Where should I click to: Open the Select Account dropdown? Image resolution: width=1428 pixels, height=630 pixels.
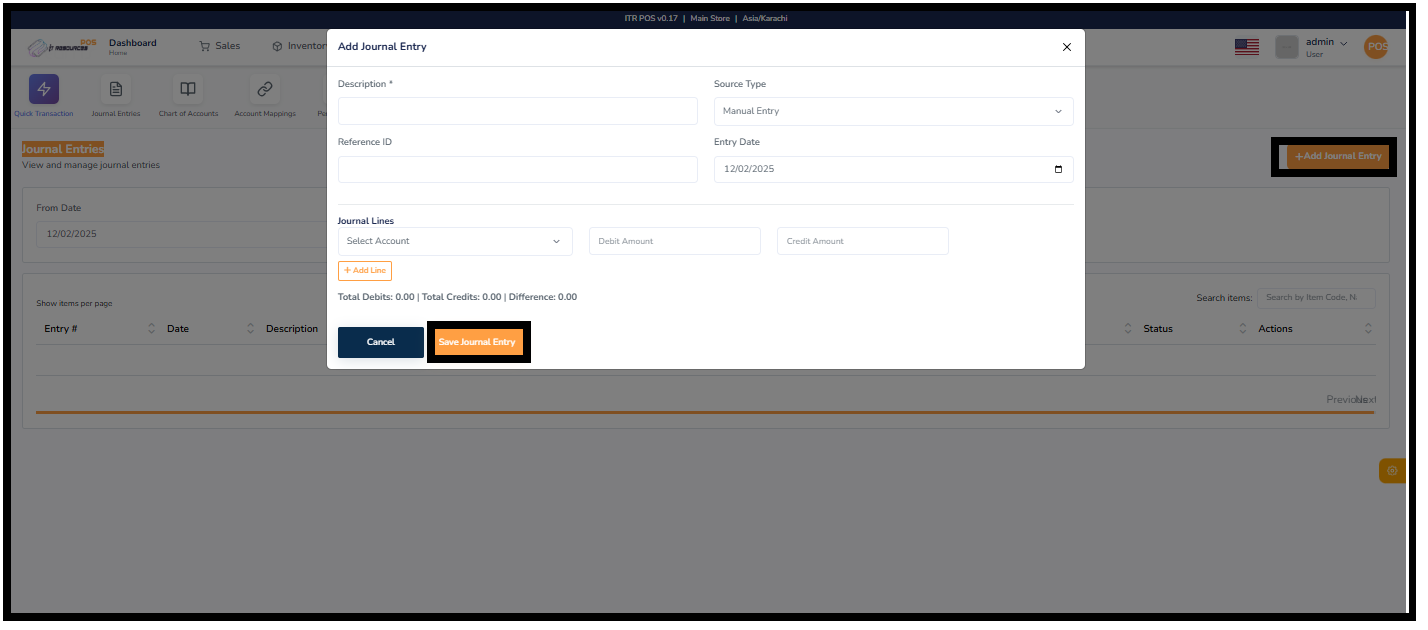[x=454, y=241]
